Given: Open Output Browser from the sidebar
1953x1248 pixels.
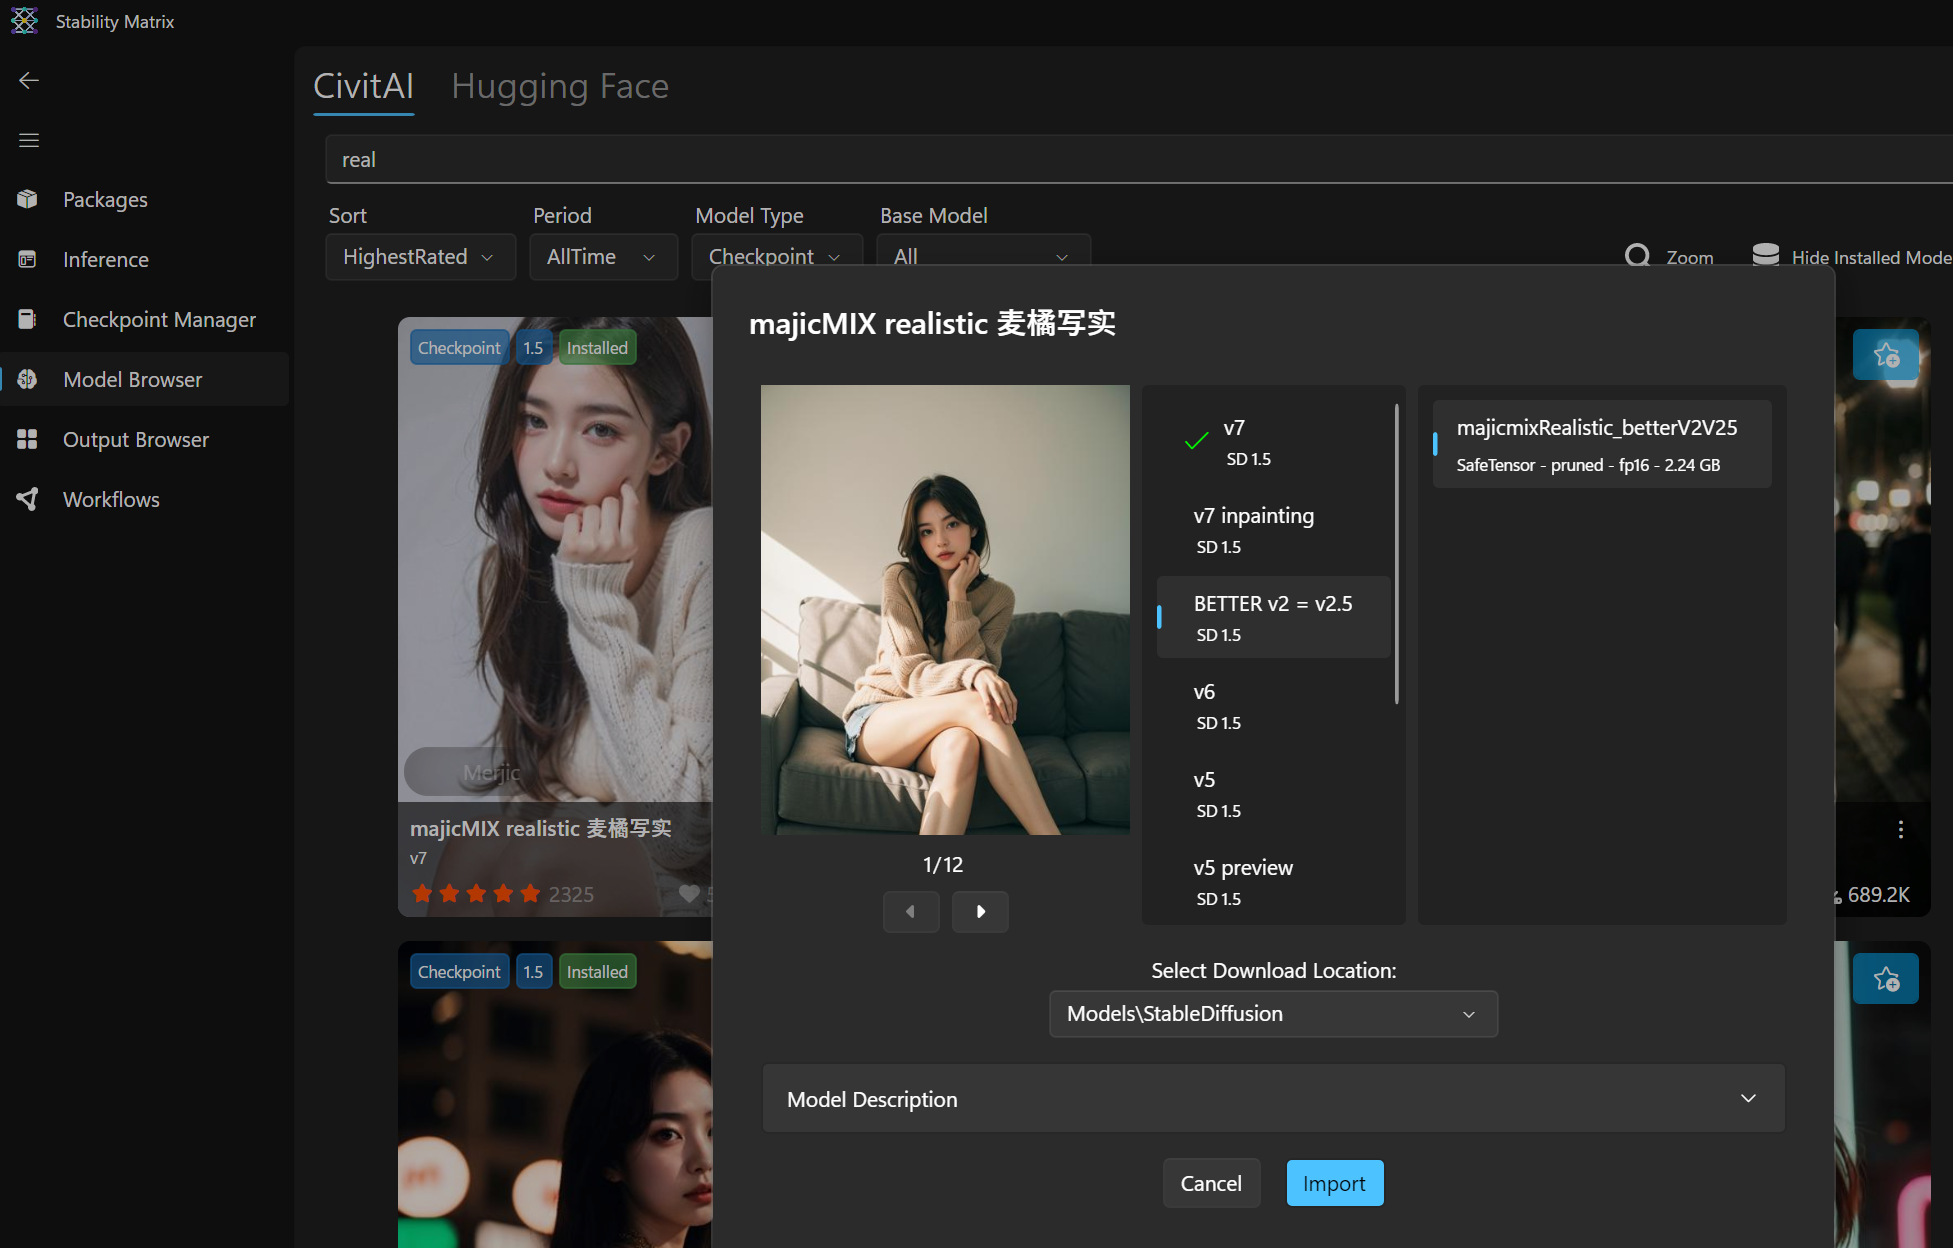Looking at the screenshot, I should coord(135,439).
